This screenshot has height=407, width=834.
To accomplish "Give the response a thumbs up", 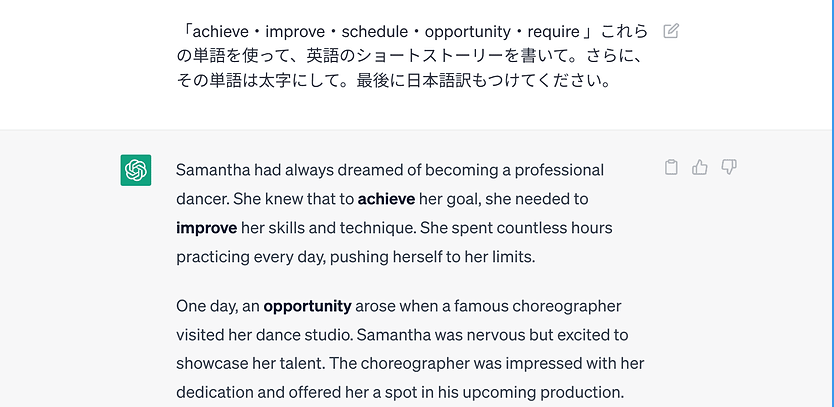I will coord(699,167).
